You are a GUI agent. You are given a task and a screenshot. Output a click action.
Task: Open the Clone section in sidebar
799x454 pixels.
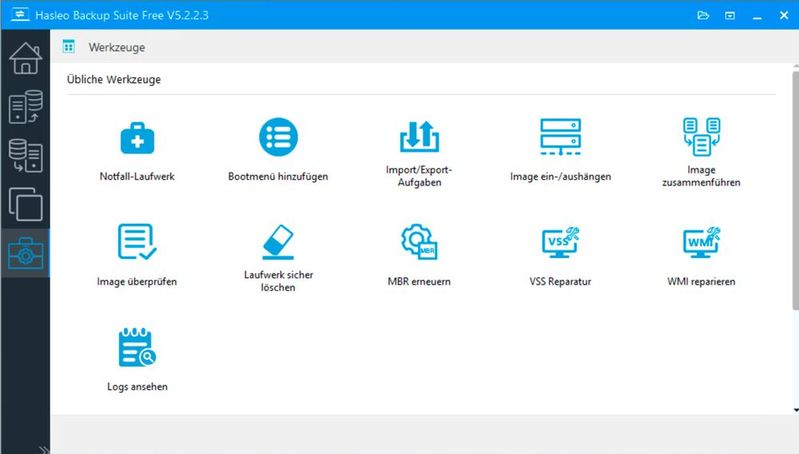[x=25, y=204]
